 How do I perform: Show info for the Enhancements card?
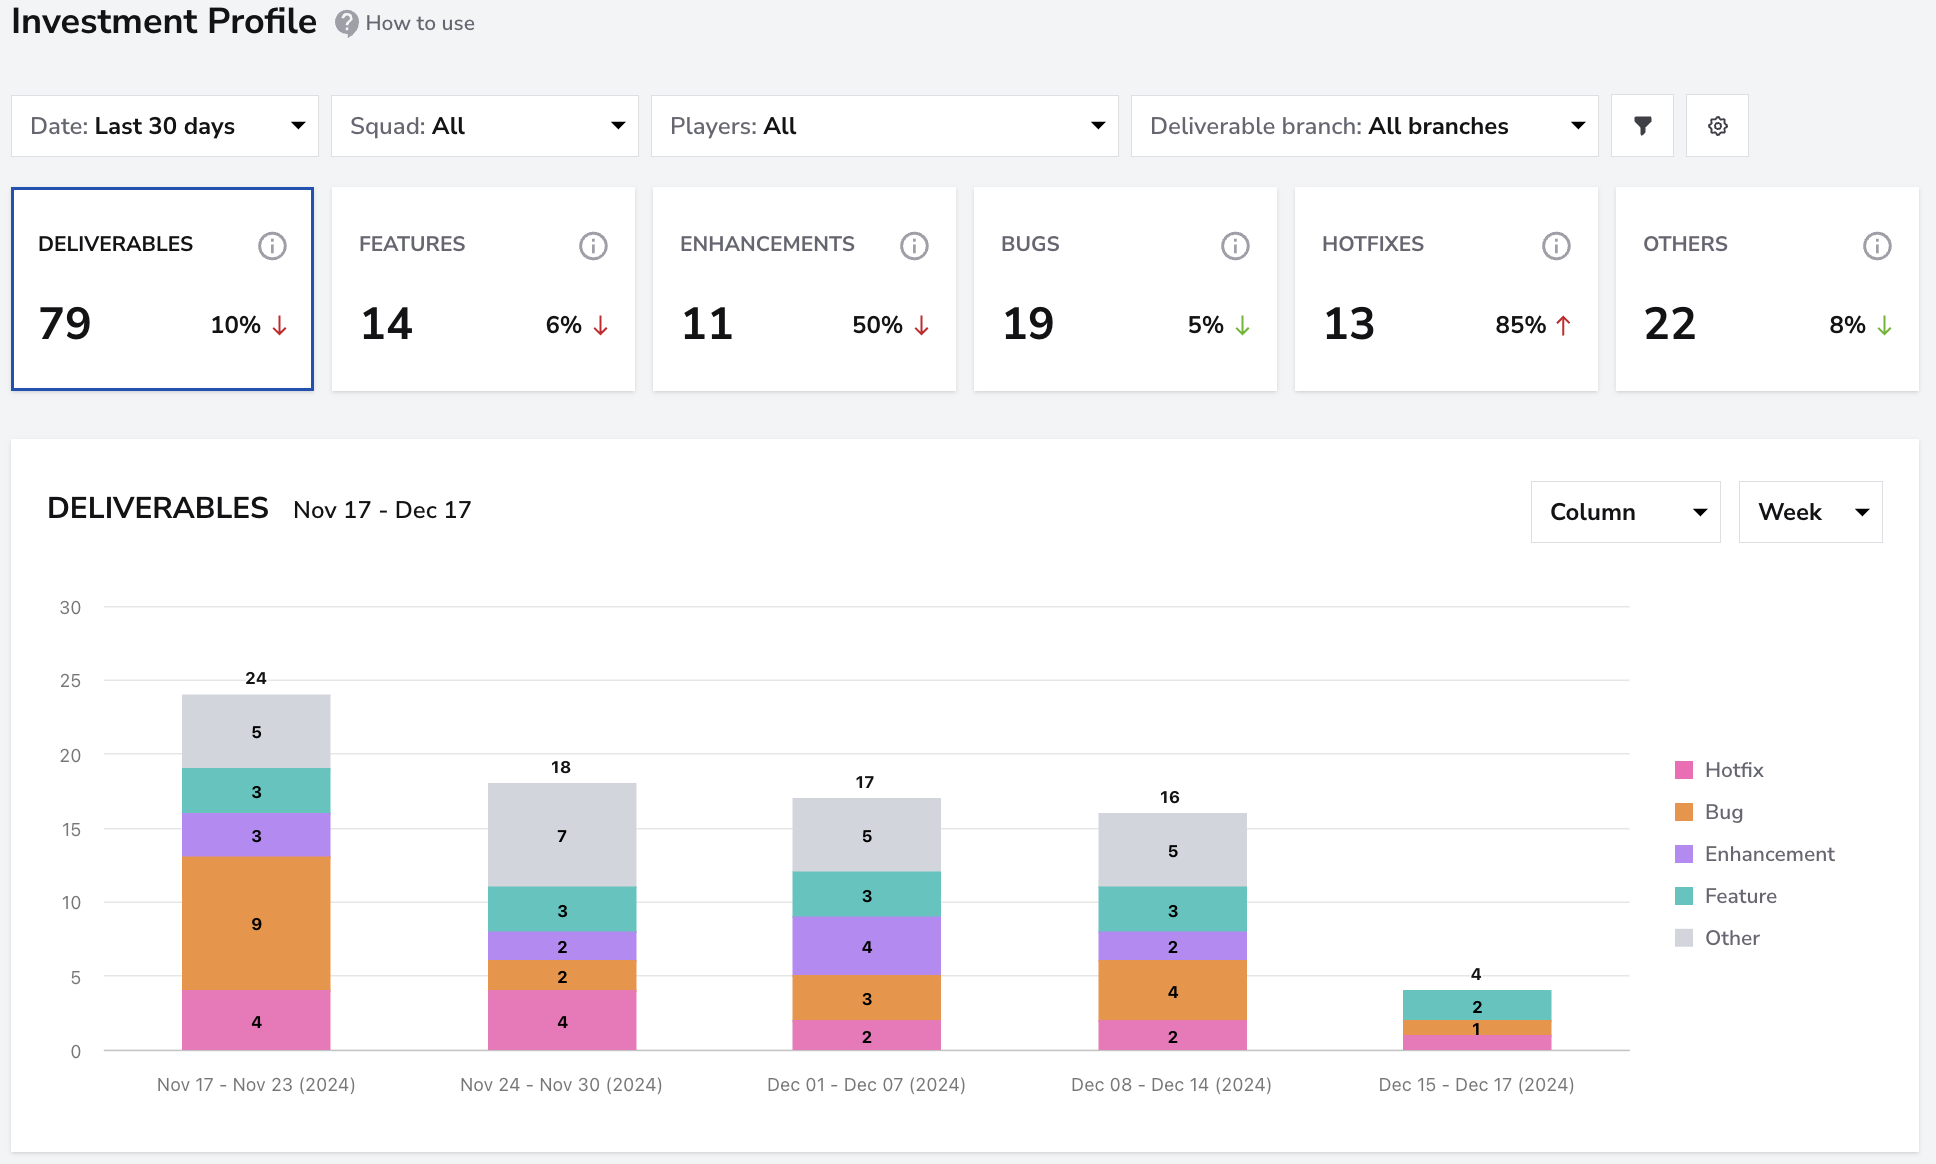click(914, 245)
